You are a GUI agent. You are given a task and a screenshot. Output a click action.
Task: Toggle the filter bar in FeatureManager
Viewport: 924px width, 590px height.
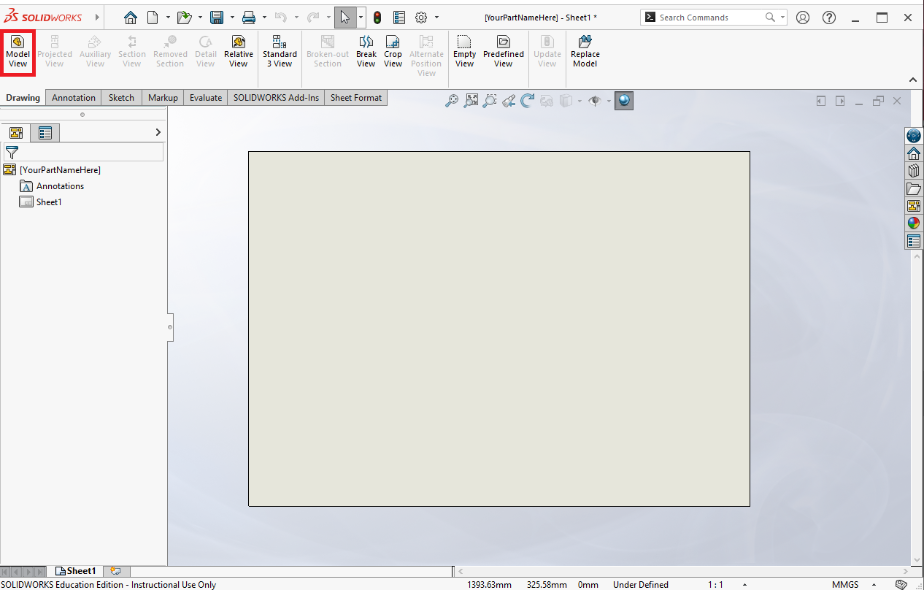[x=12, y=153]
